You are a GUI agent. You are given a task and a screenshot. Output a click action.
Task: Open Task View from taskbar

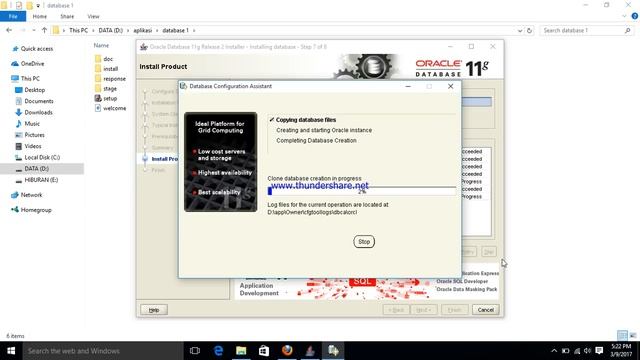(195, 351)
